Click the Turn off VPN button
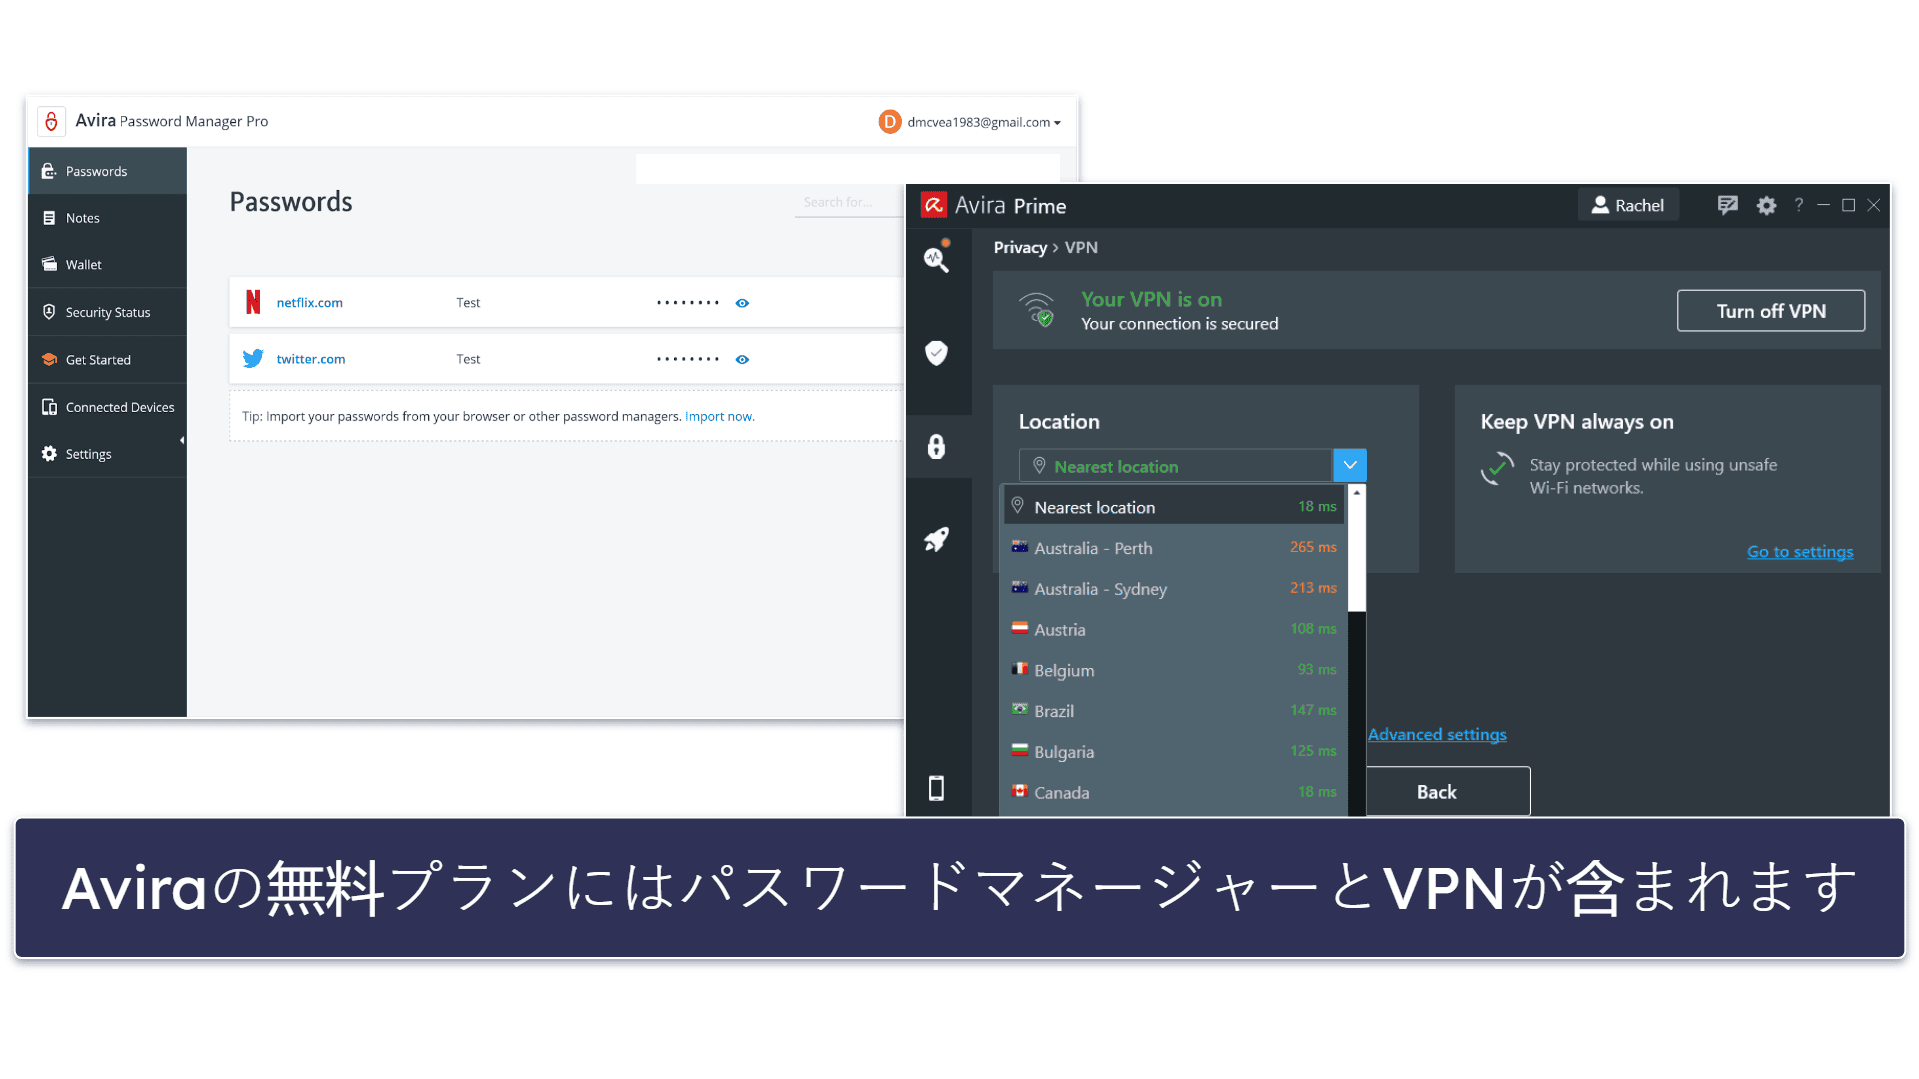The width and height of the screenshot is (1919, 1079). tap(1770, 311)
